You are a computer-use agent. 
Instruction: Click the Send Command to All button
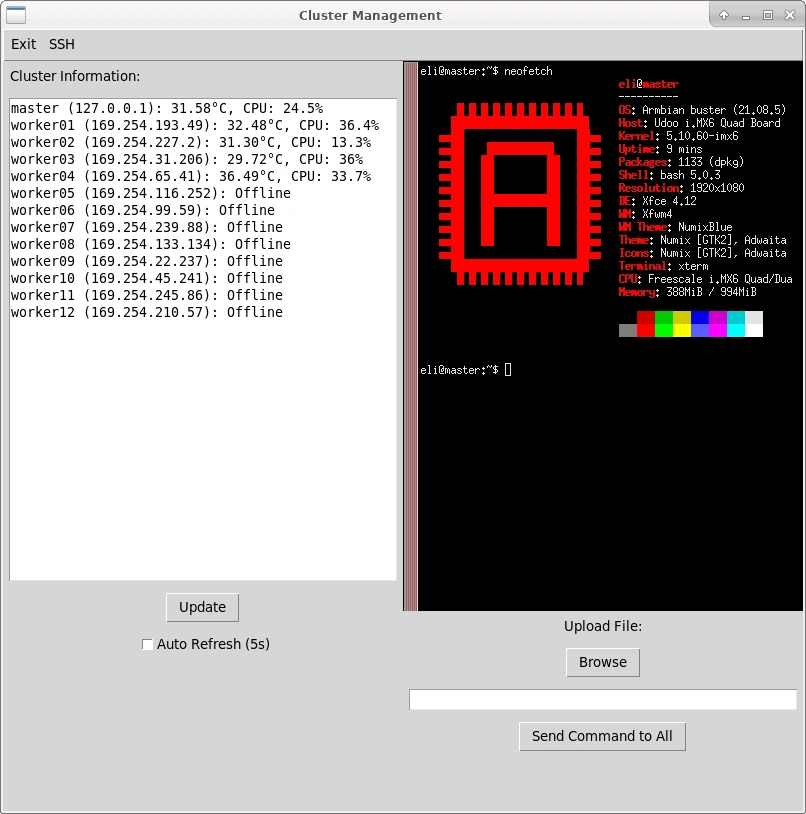point(602,736)
